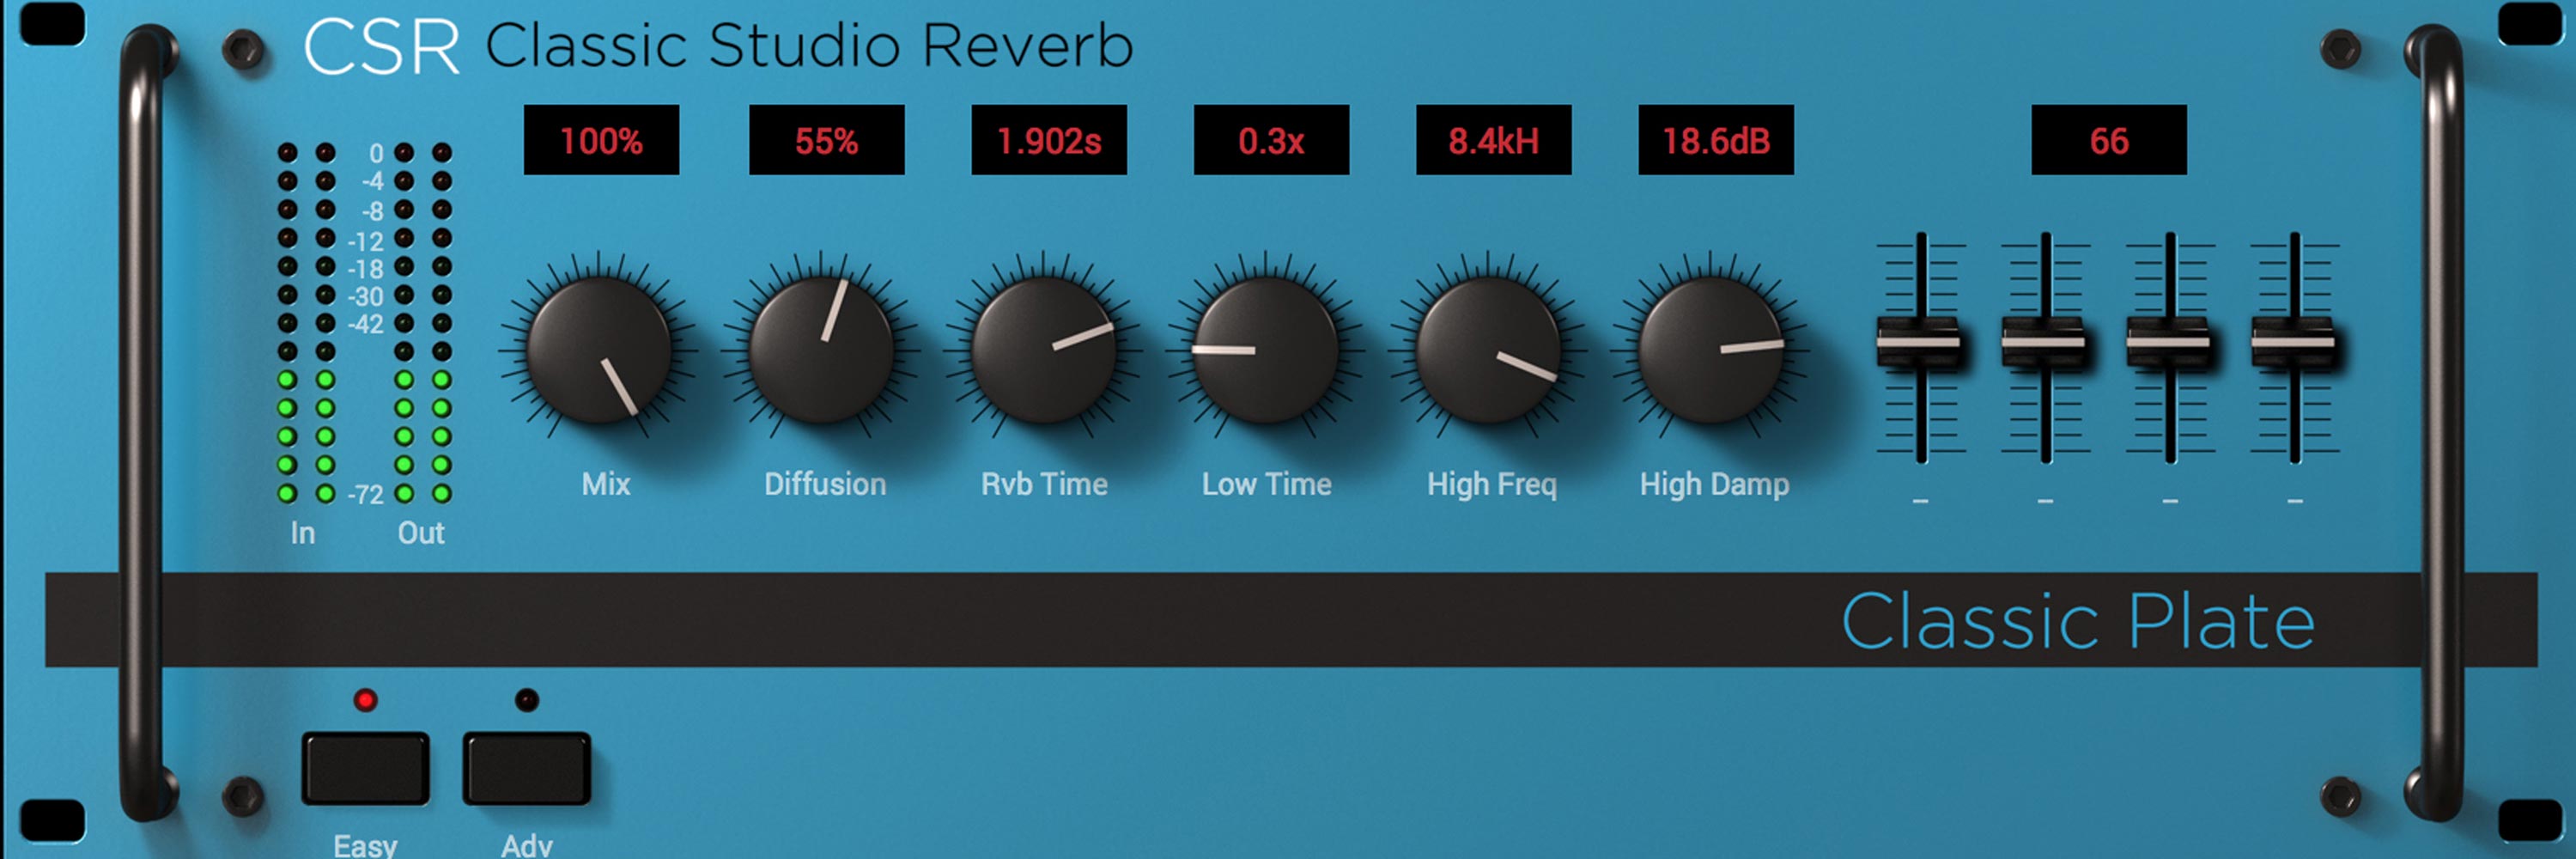The height and width of the screenshot is (859, 2576).
Task: Enable Easy mode button
Action: [x=366, y=768]
